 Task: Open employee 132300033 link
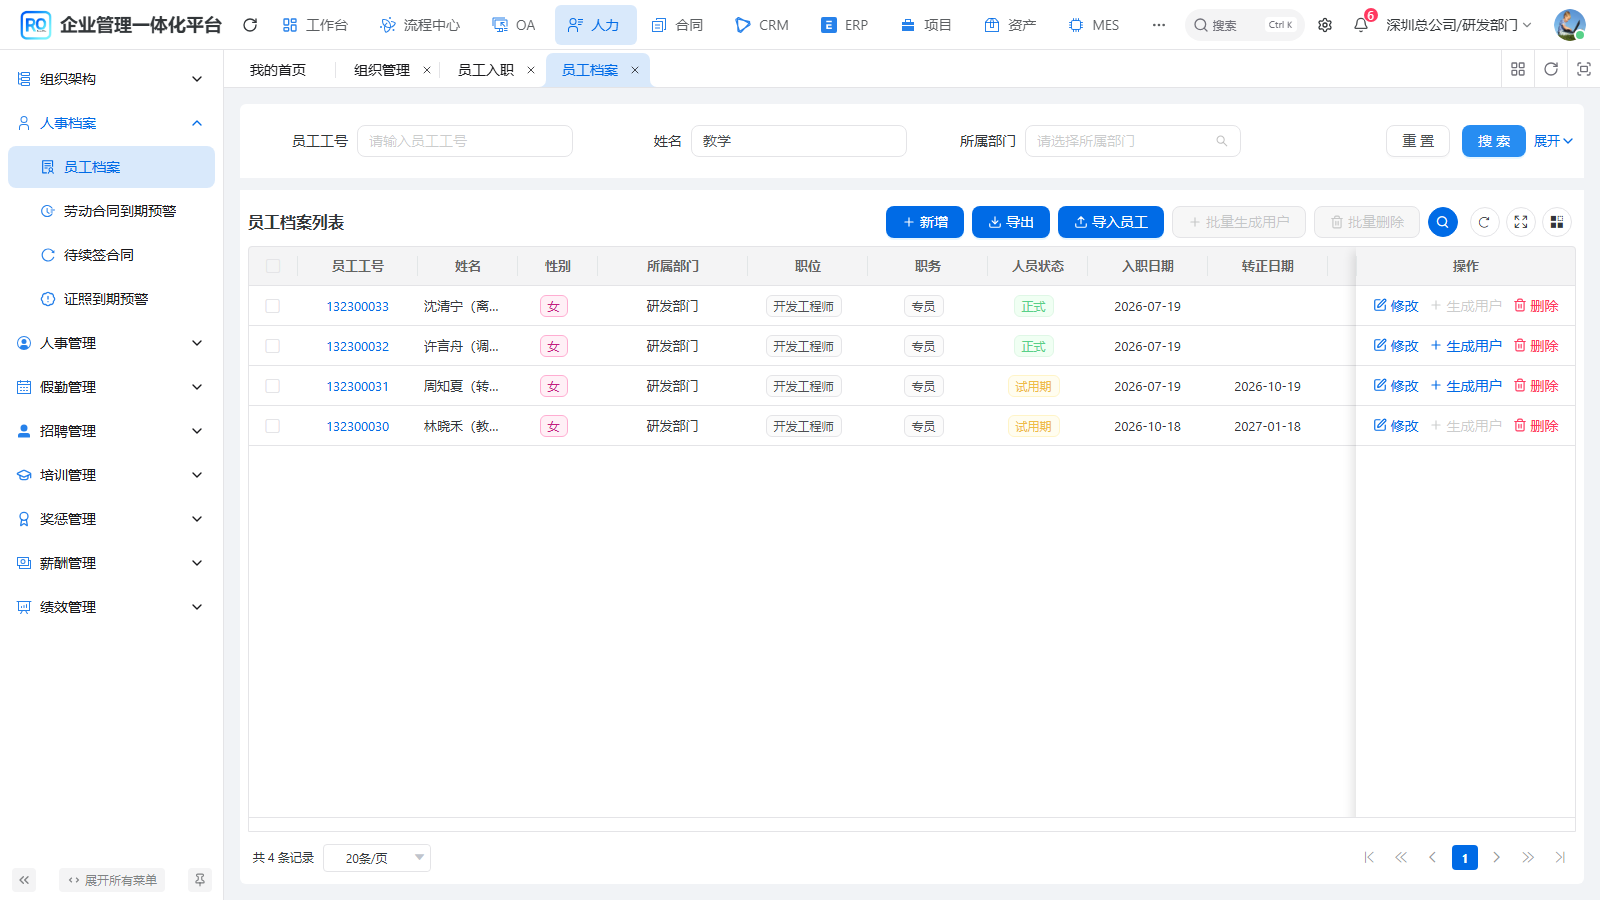358,307
